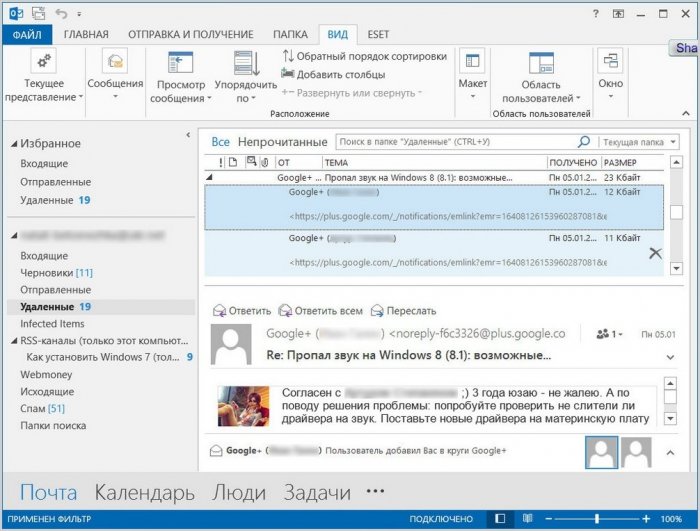This screenshot has height=531, width=700.
Task: Go to Задачи
Action: coord(317,493)
